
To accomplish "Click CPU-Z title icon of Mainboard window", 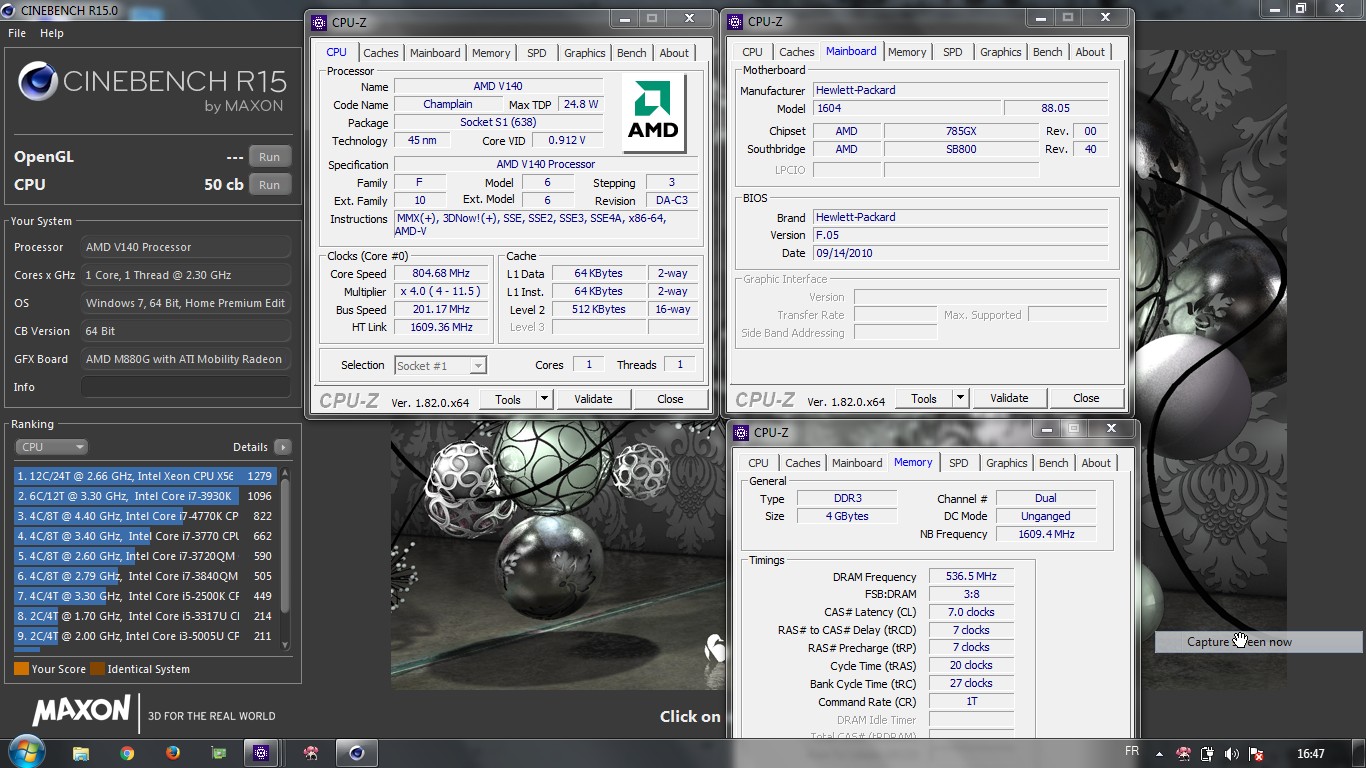I will (735, 21).
